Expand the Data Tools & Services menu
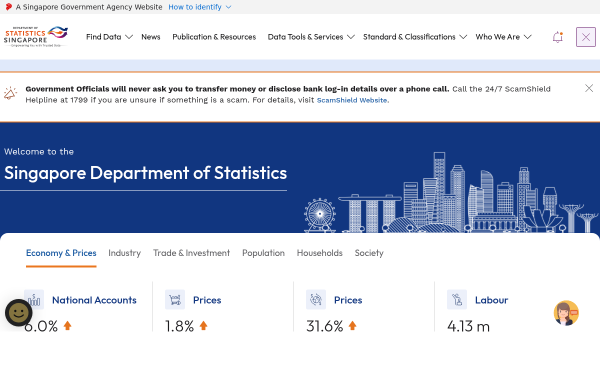 [311, 37]
